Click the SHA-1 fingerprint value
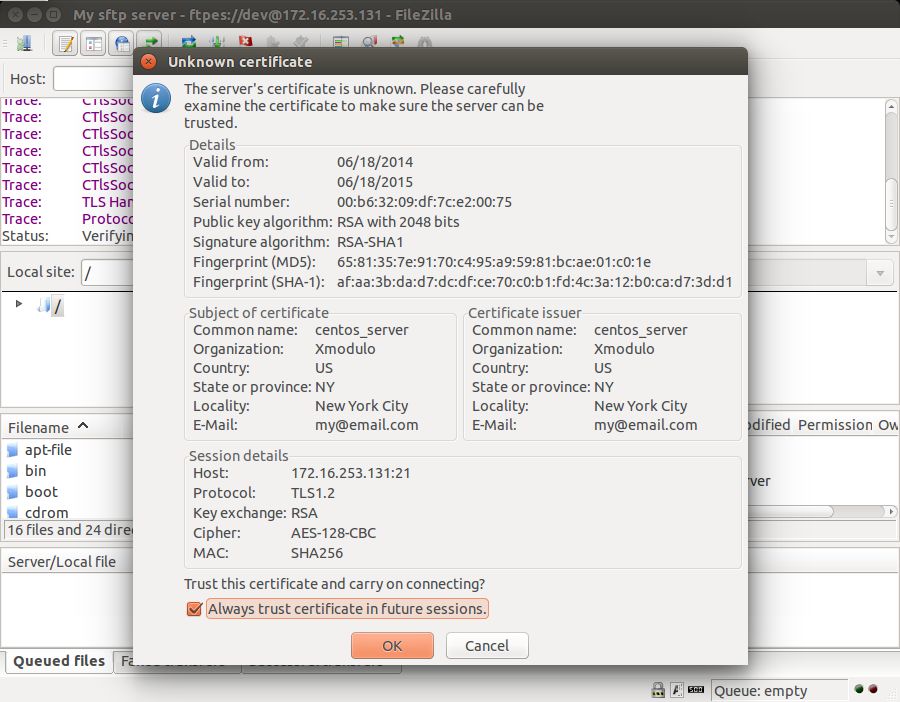 [x=534, y=282]
